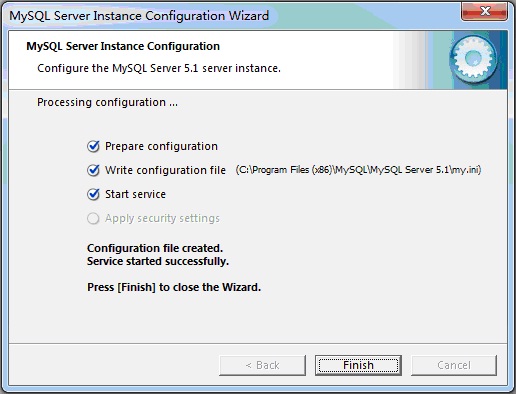Viewport: 516px width, 394px height.
Task: Click the Write configuration file label
Action: 165,170
